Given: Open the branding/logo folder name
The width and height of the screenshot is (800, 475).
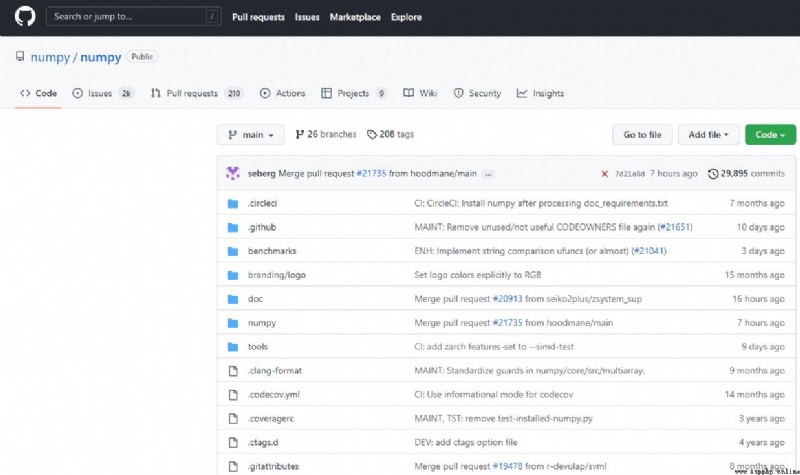Looking at the screenshot, I should click(277, 275).
